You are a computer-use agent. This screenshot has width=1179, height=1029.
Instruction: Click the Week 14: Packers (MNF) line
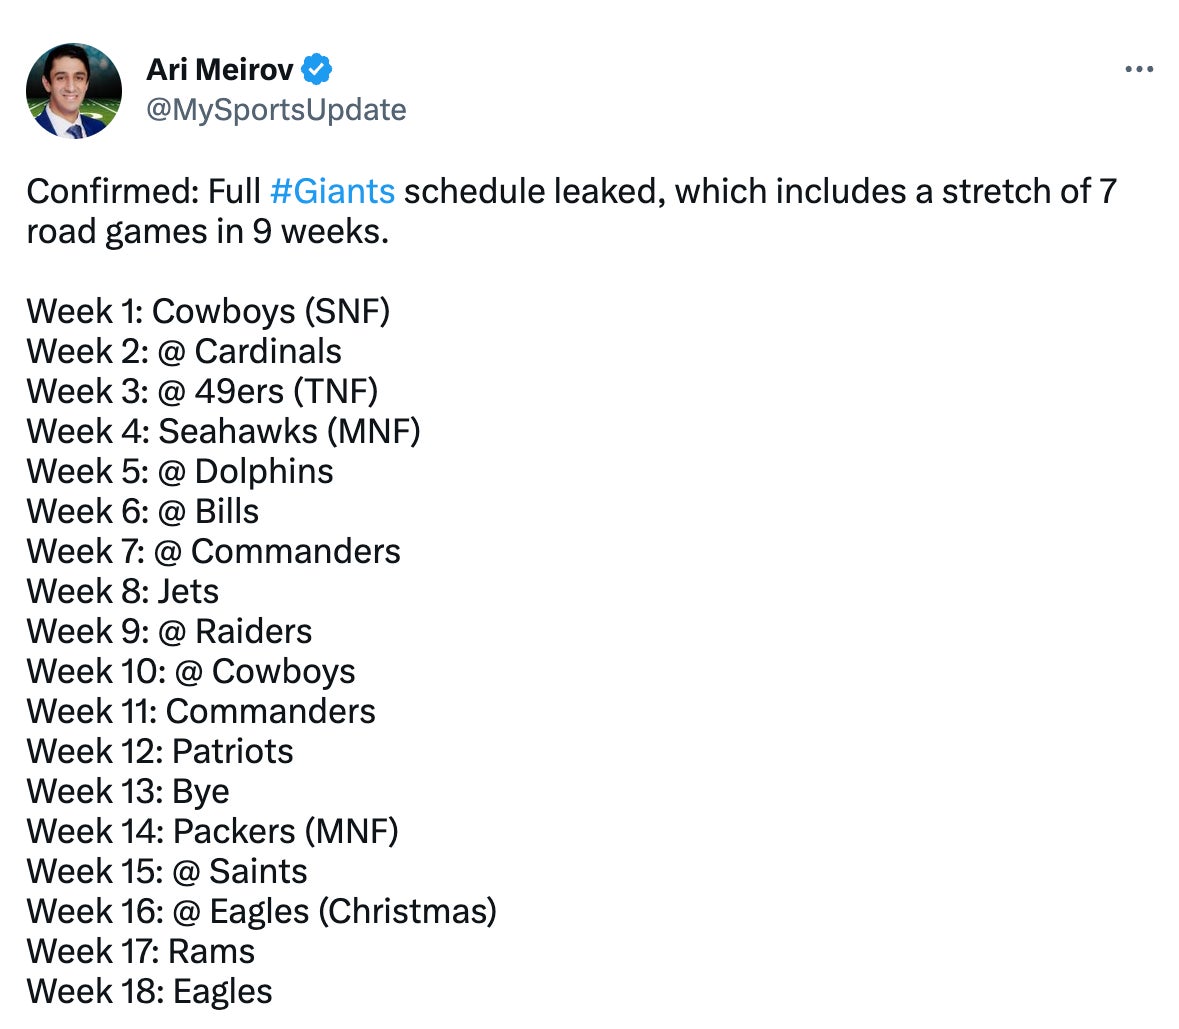[212, 831]
